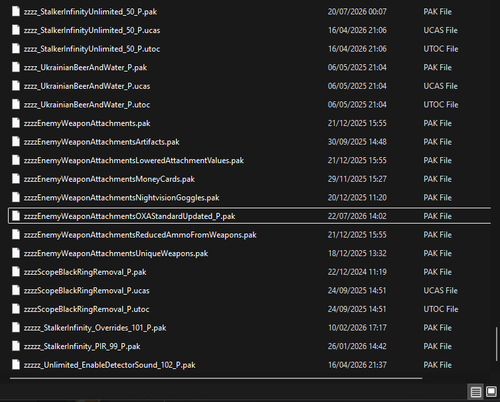Click icon of zzzzz_StalkerInfinity_PIR_99_P.pak
Screen dimensions: 500x402
tap(16, 346)
